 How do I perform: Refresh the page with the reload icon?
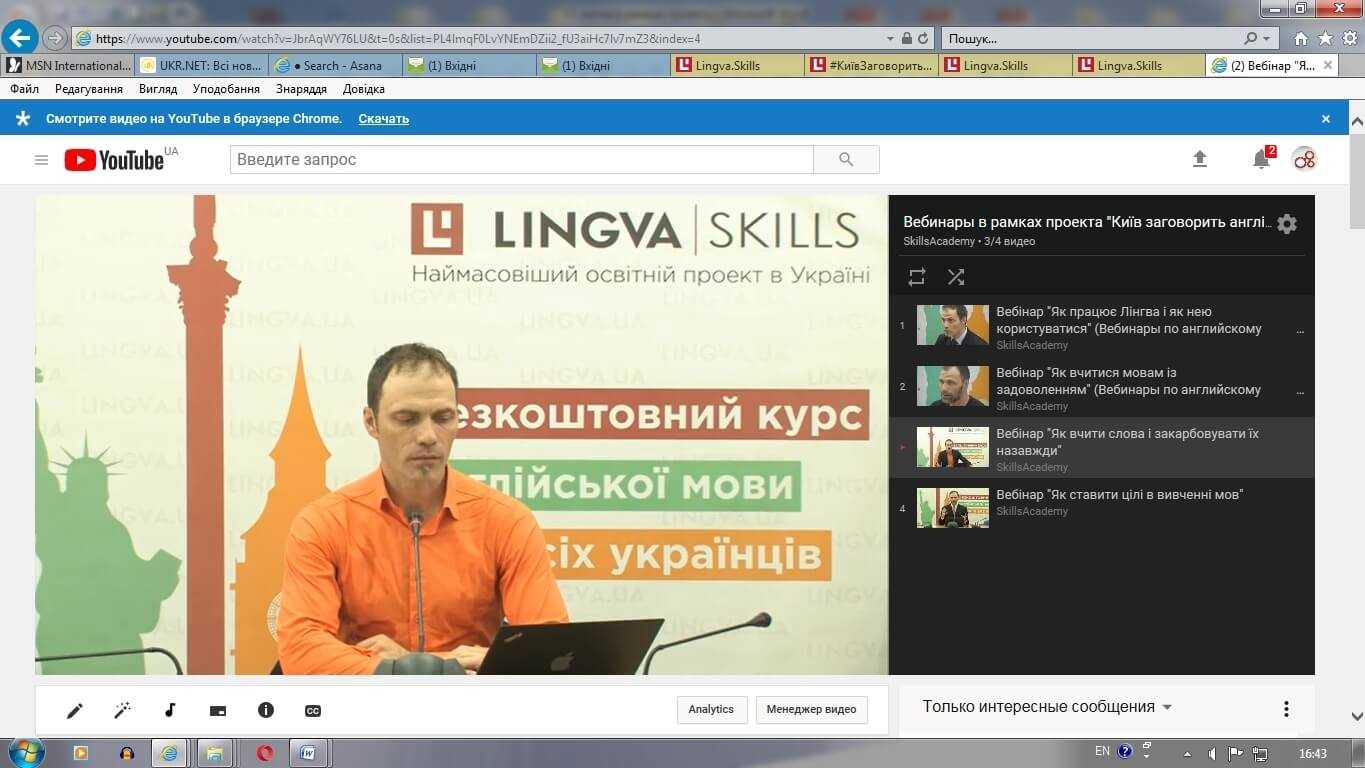[x=922, y=39]
